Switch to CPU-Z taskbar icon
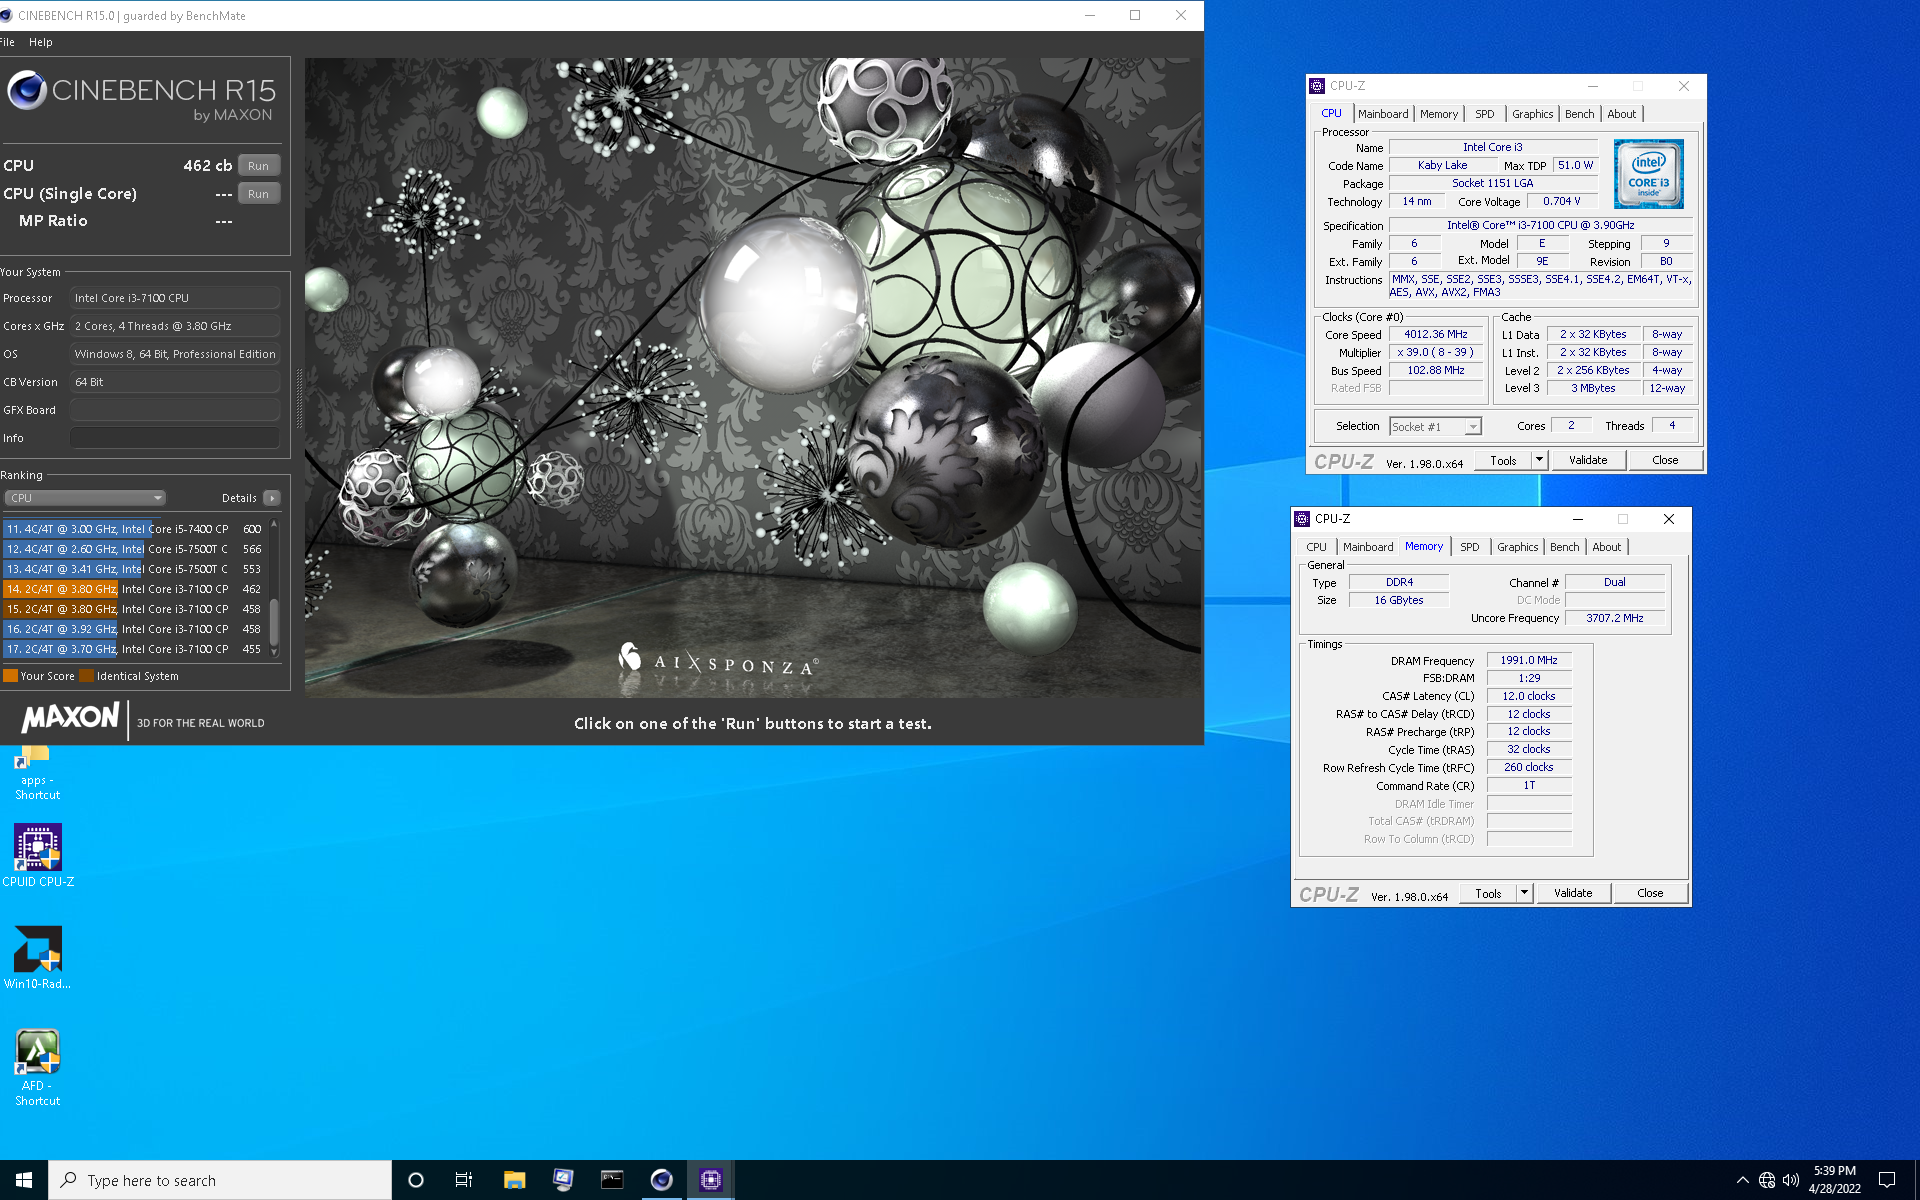The image size is (1920, 1200). pyautogui.click(x=710, y=1180)
